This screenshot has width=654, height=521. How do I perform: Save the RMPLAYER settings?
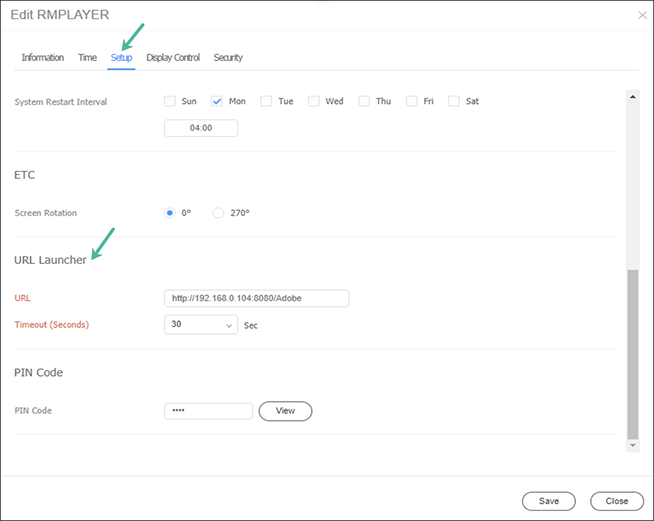[549, 501]
